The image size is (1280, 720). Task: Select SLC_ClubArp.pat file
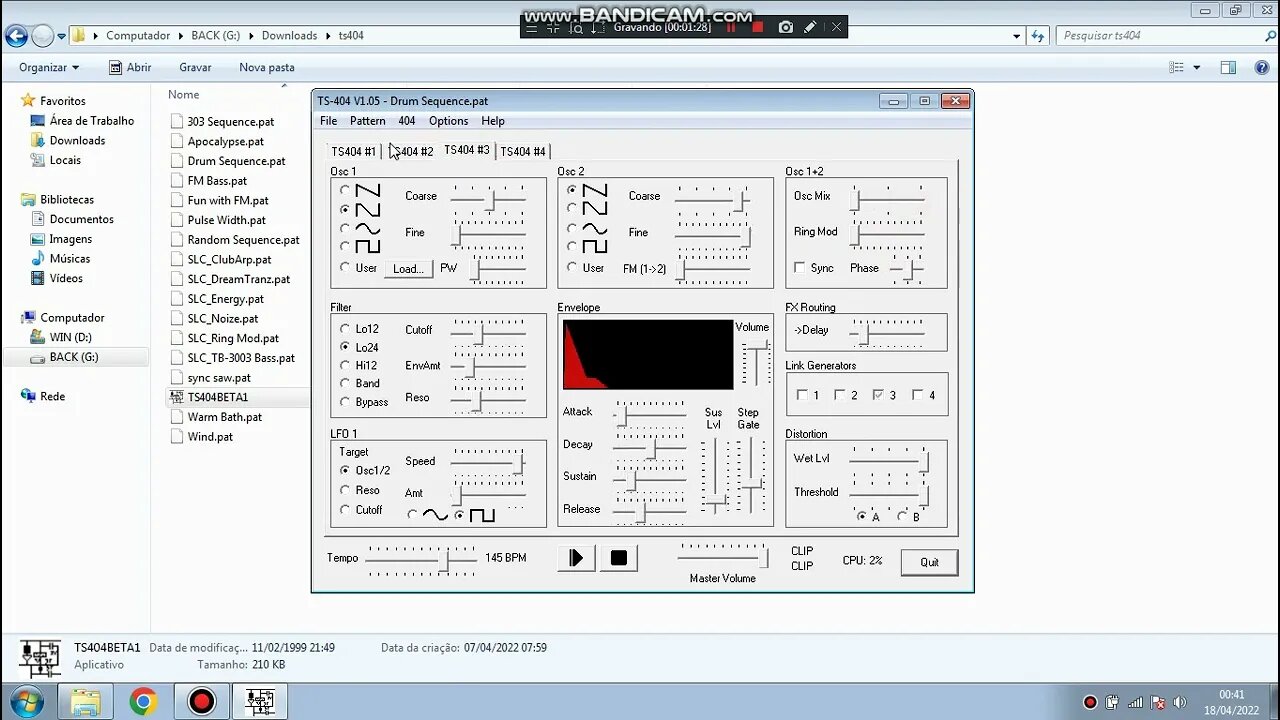(x=229, y=259)
